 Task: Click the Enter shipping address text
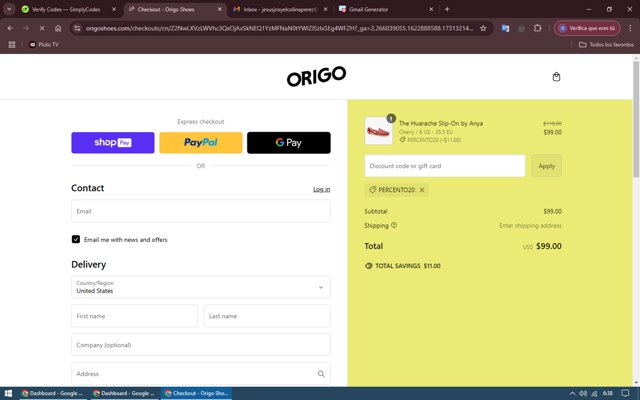(x=530, y=225)
